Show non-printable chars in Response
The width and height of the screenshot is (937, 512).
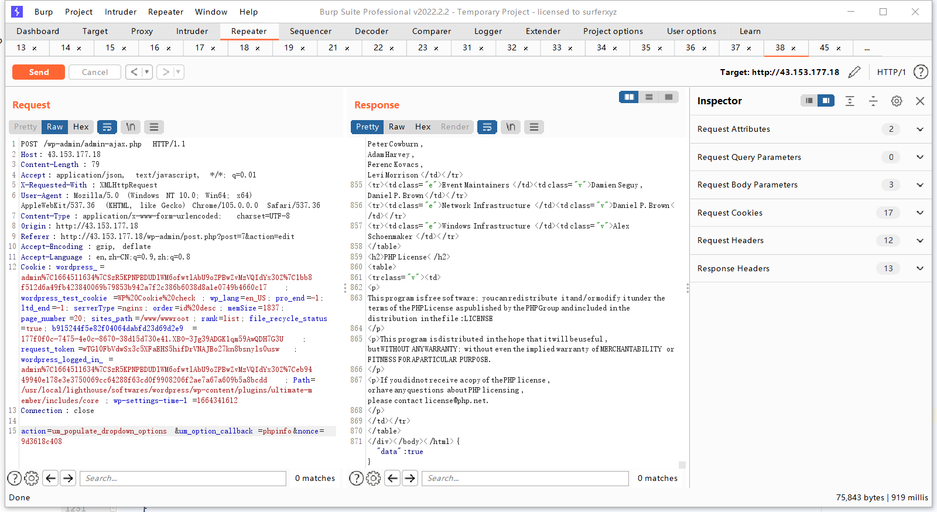(x=510, y=127)
